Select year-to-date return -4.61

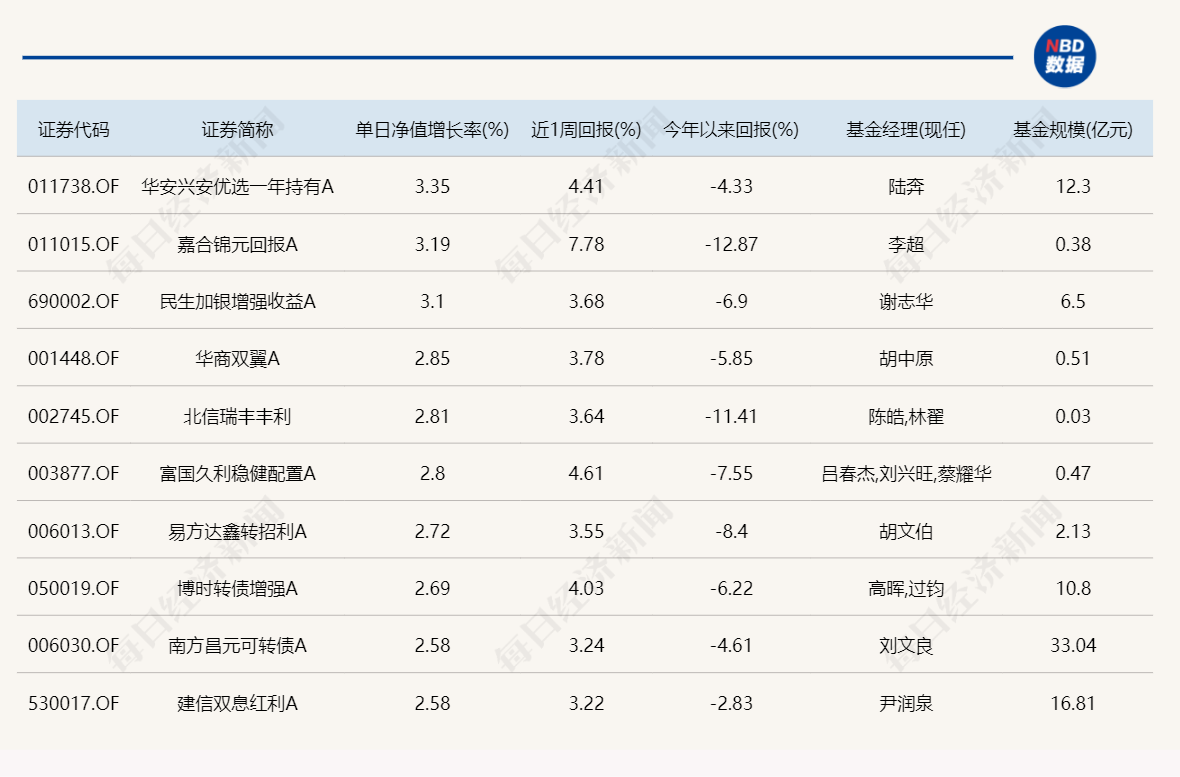[x=731, y=646]
